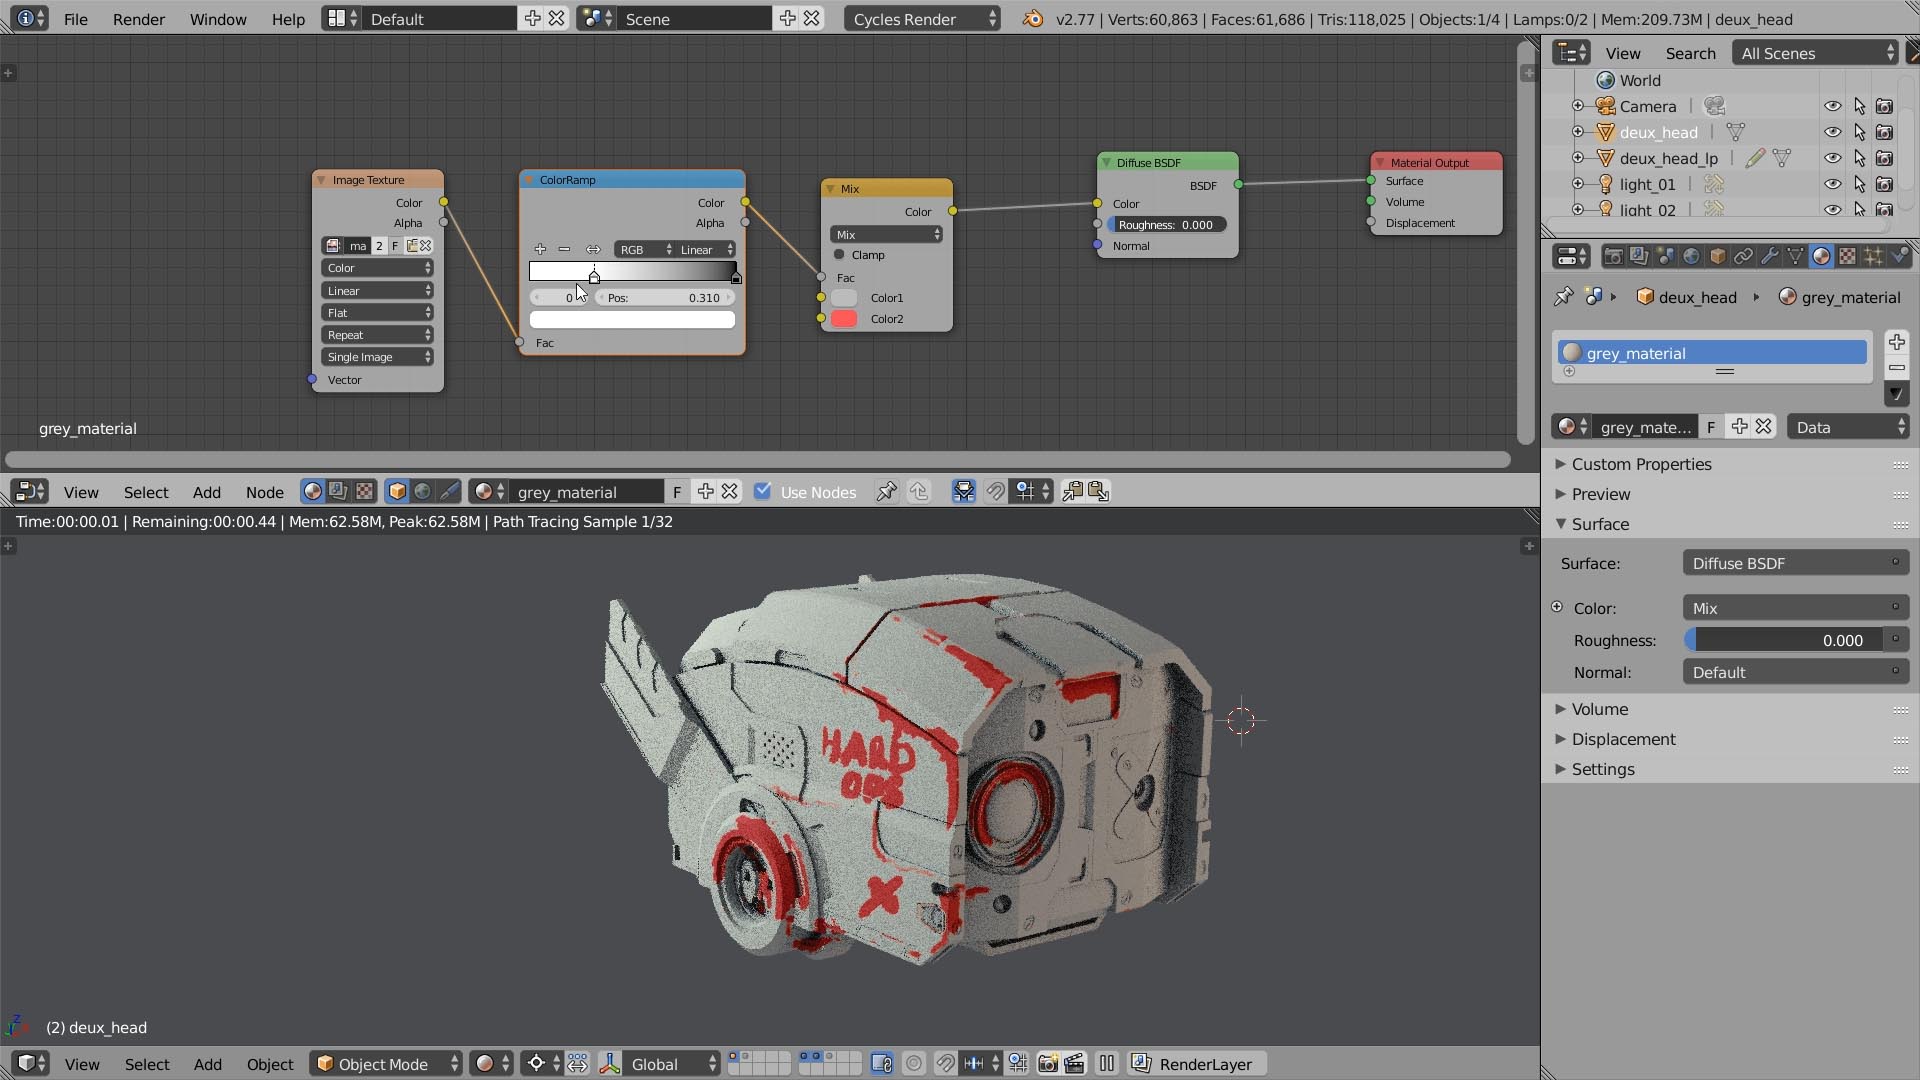
Task: Open the Object Mode dropdown
Action: (386, 1064)
